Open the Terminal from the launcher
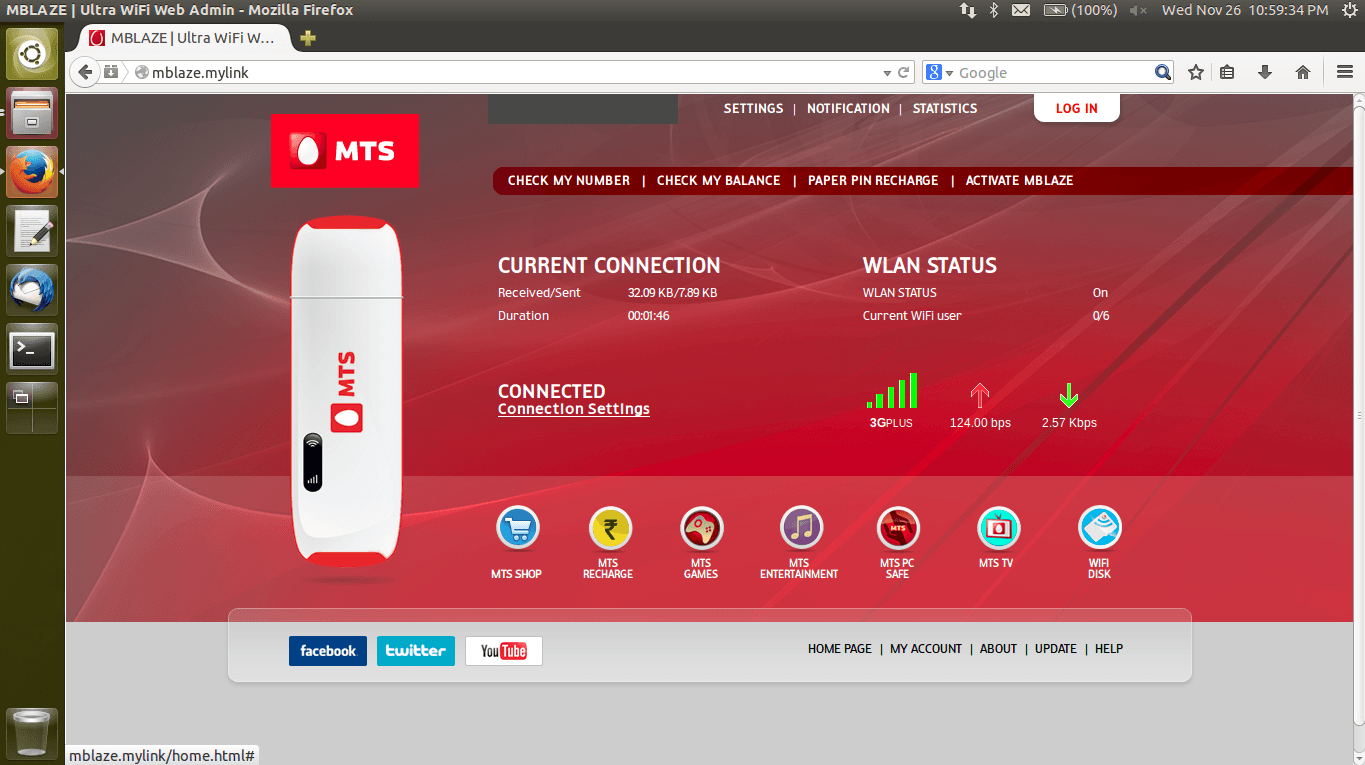This screenshot has width=1365, height=765. click(x=33, y=349)
